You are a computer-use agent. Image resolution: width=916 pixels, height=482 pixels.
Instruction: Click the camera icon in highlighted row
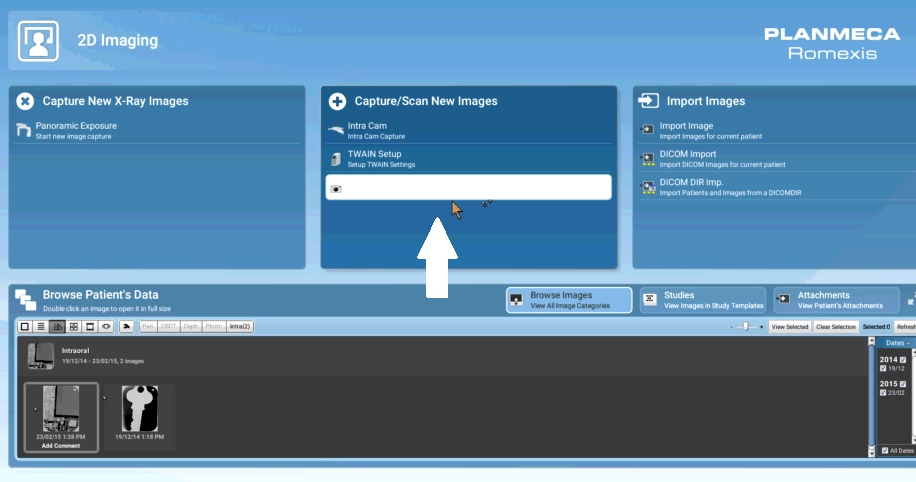(336, 189)
